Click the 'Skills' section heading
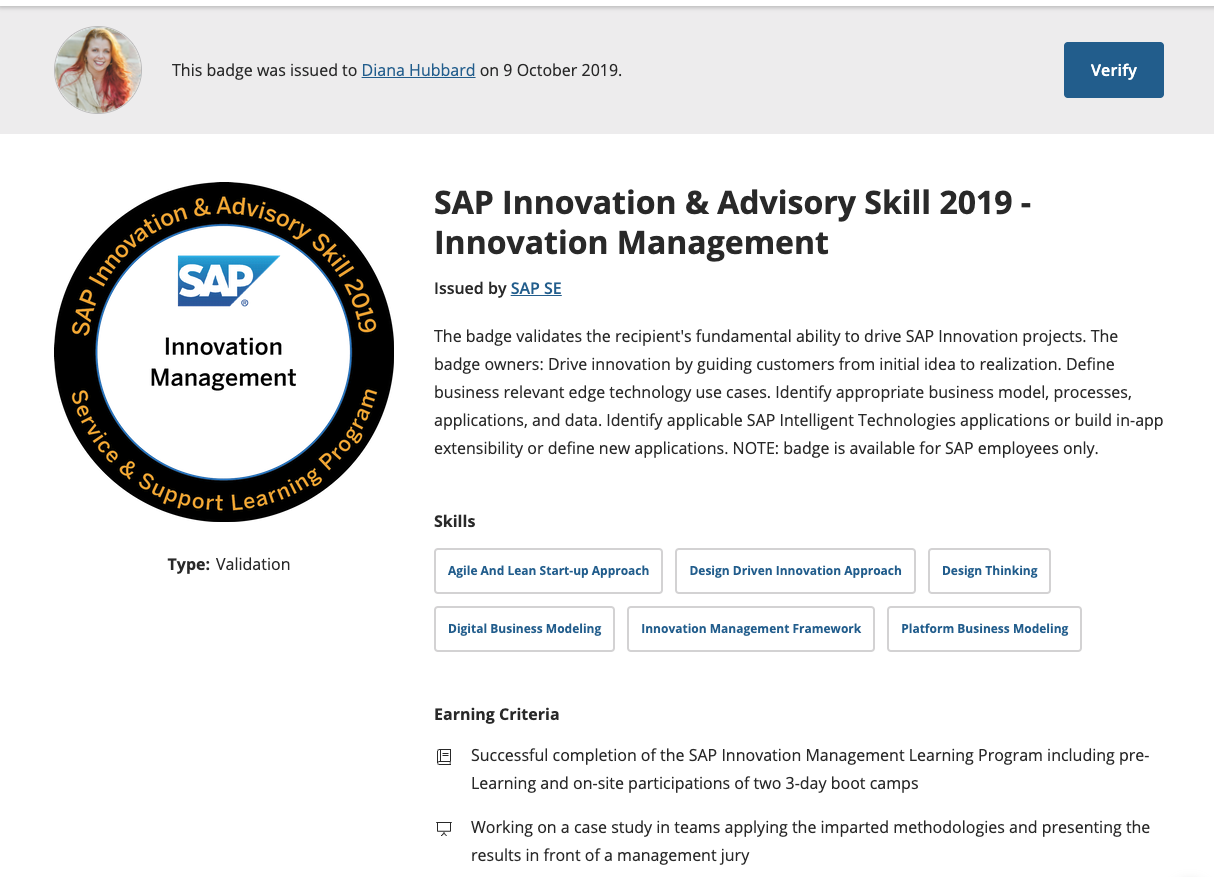1214x877 pixels. (455, 521)
